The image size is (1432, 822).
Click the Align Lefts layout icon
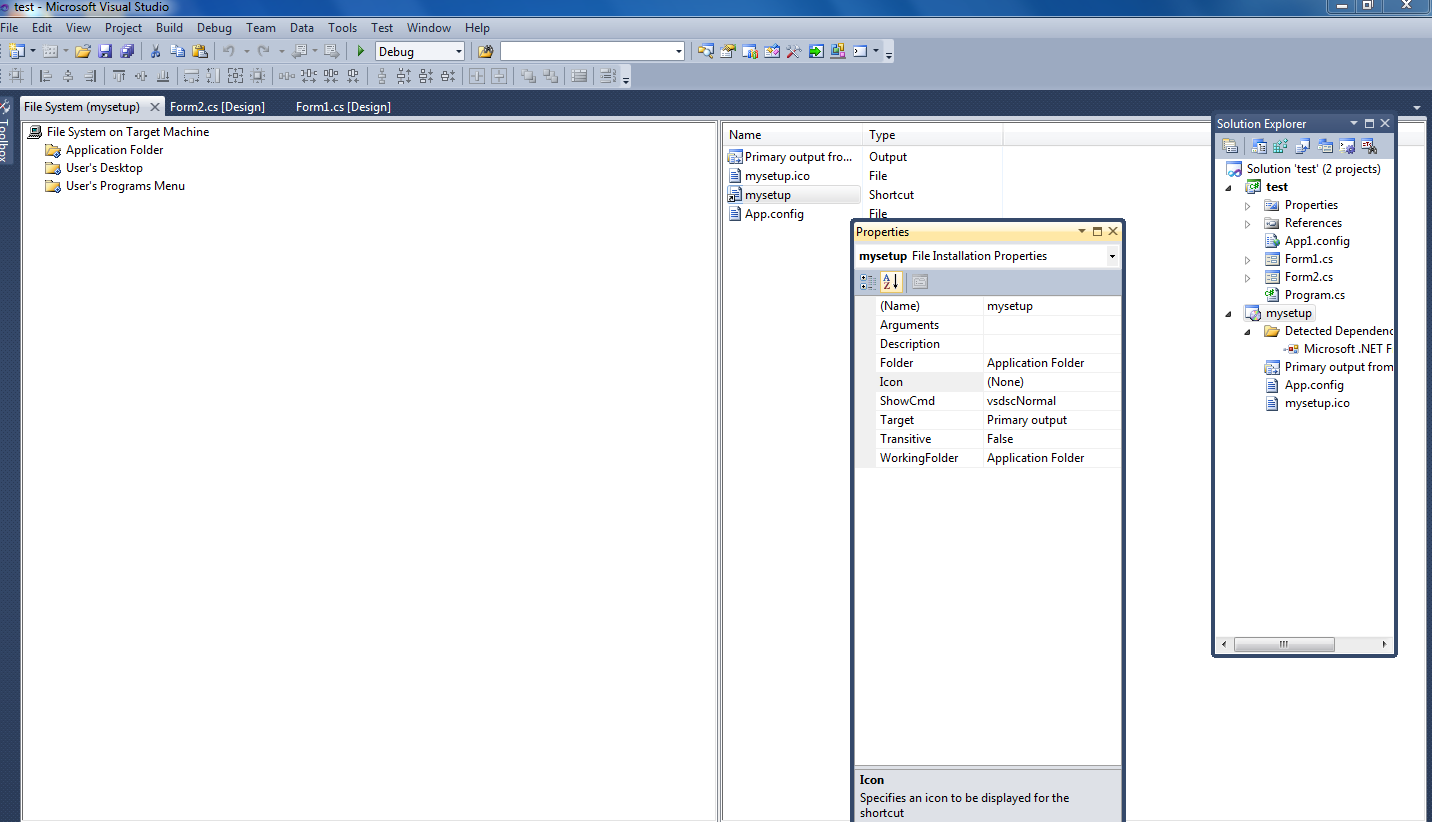tap(46, 76)
